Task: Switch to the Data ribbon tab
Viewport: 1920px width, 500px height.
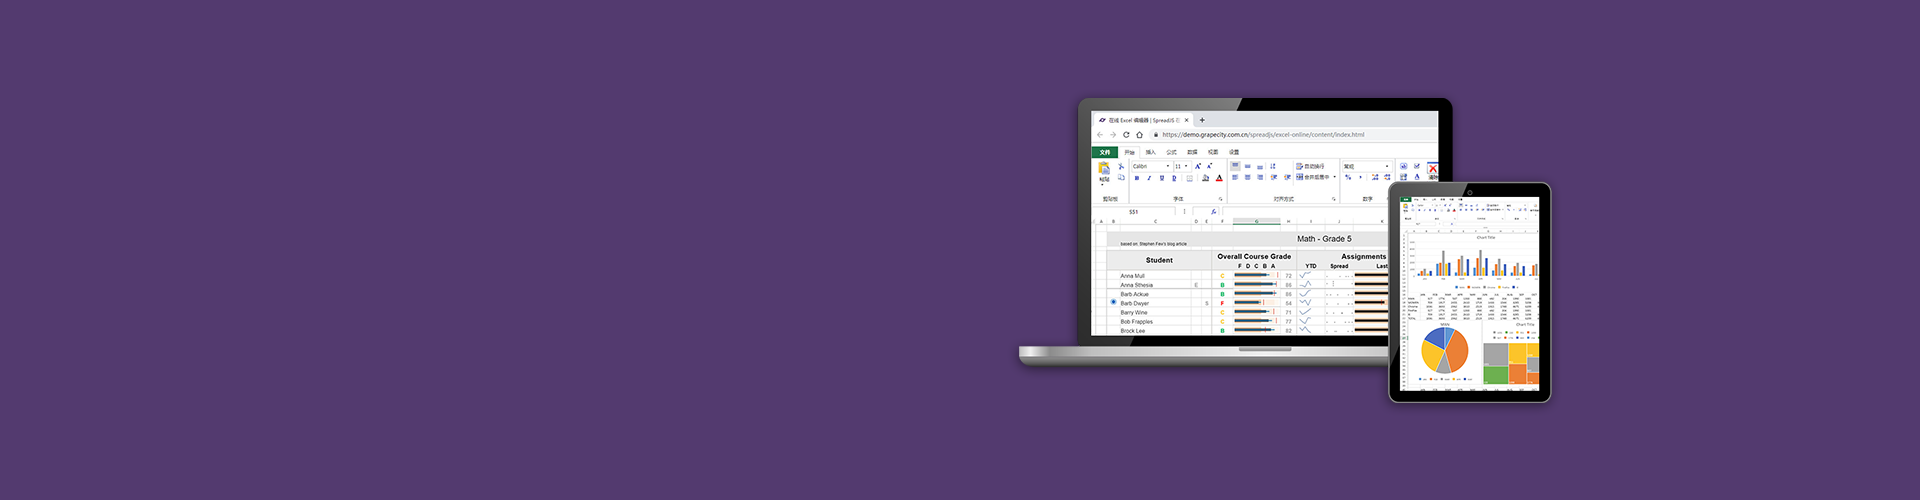Action: (x=1192, y=152)
